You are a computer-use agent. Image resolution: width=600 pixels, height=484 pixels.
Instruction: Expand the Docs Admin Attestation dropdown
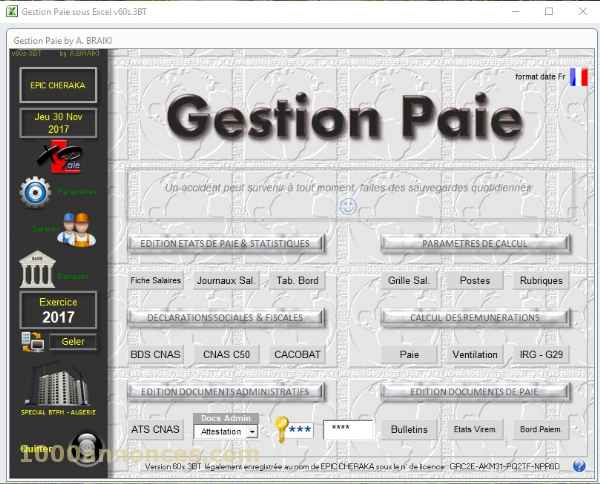coord(252,432)
